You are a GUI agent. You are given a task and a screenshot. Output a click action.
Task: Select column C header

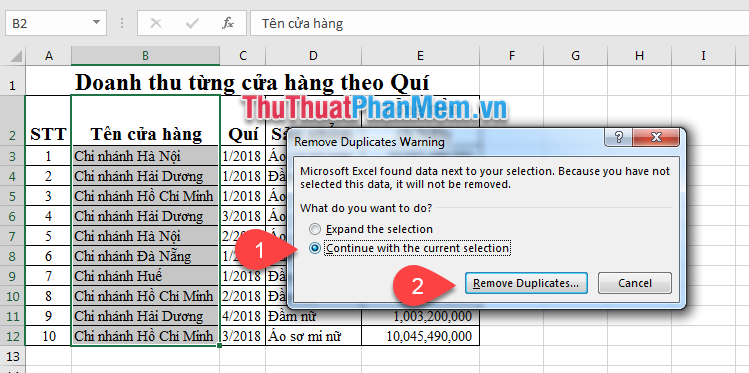pyautogui.click(x=243, y=56)
